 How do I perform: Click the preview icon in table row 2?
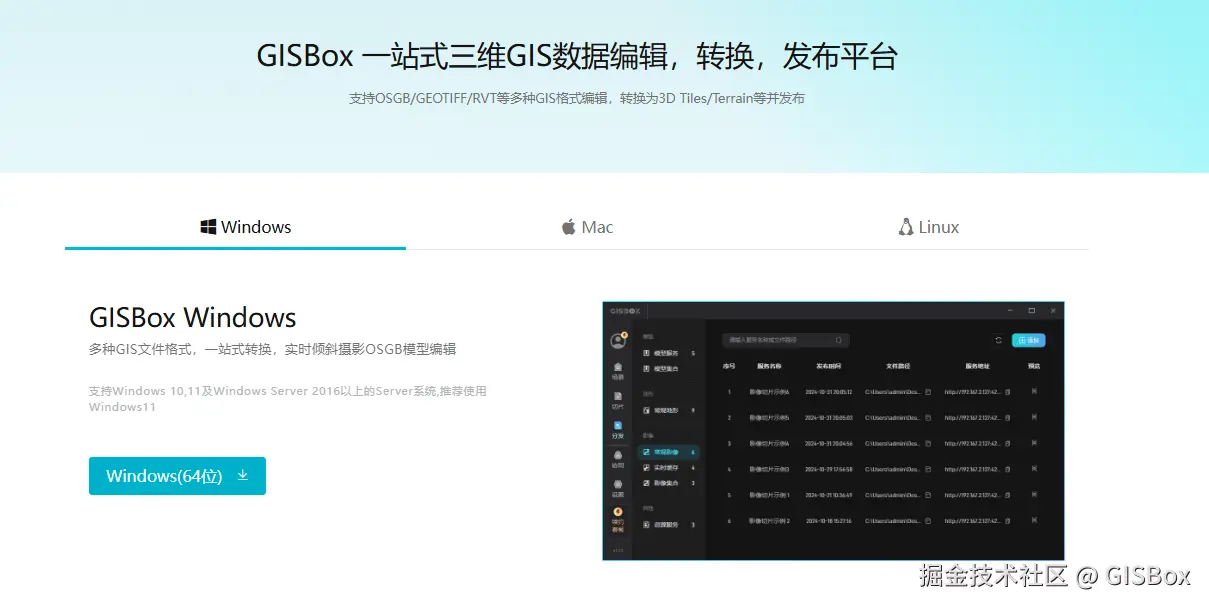coord(1034,416)
